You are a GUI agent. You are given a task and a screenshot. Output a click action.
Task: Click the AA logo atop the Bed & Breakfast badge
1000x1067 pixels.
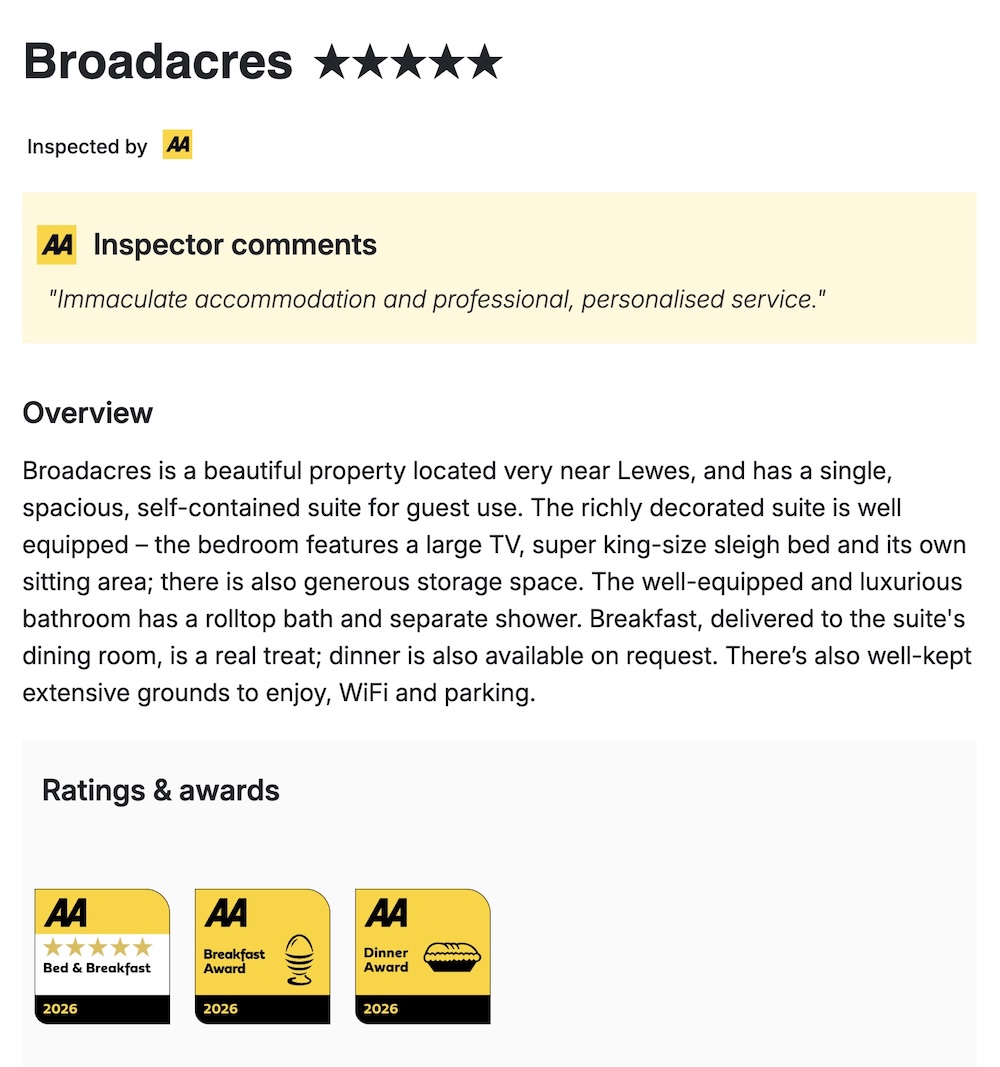pyautogui.click(x=66, y=912)
